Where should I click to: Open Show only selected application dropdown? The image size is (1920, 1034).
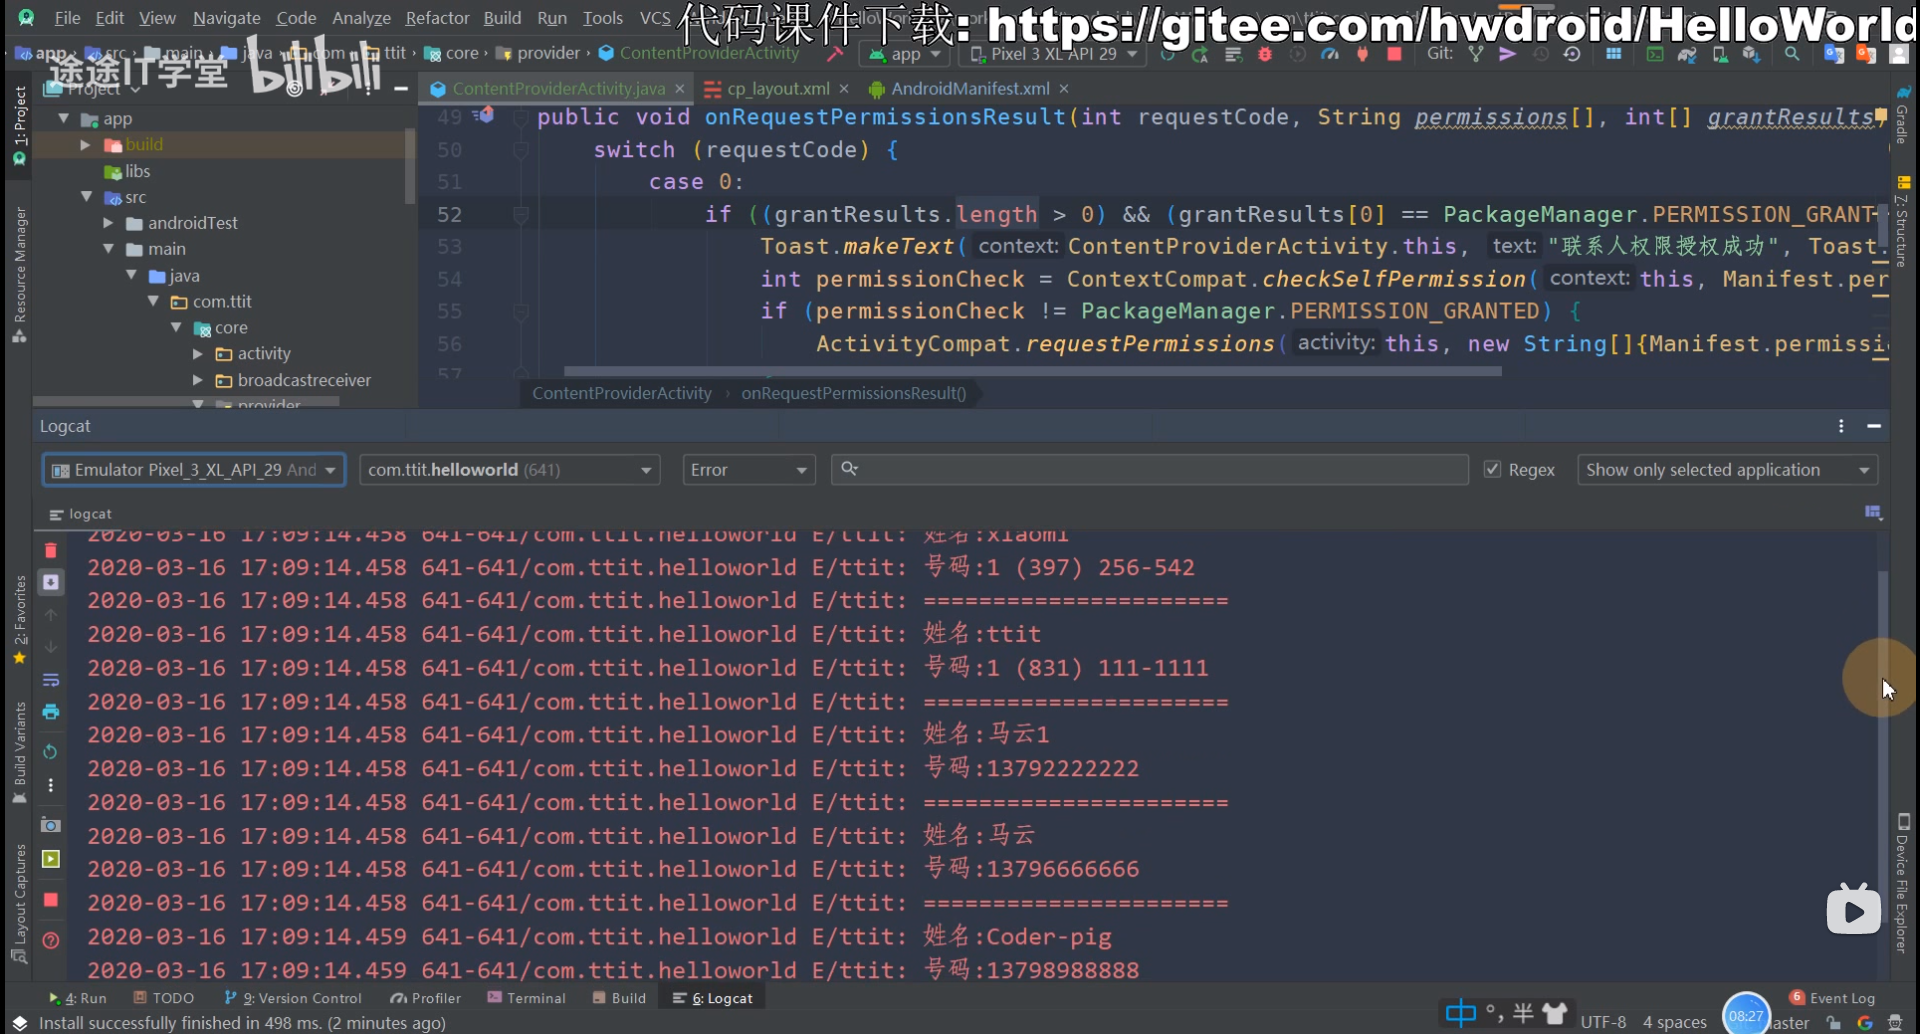[x=1727, y=469]
